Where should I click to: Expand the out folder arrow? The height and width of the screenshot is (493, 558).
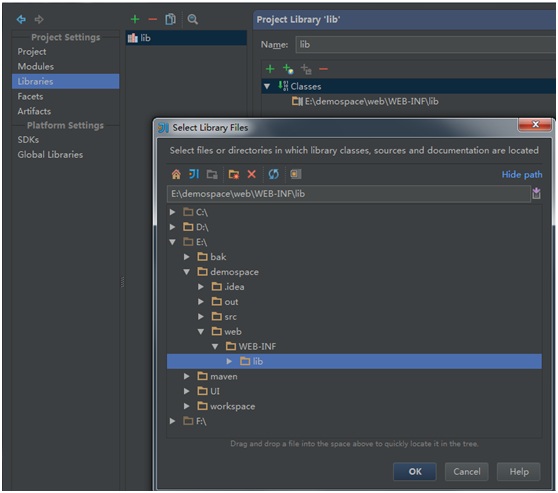(x=201, y=302)
